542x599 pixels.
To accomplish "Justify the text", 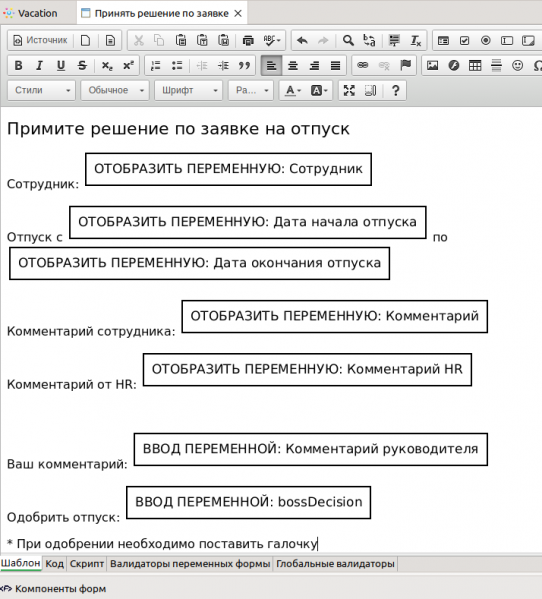I will coord(336,65).
